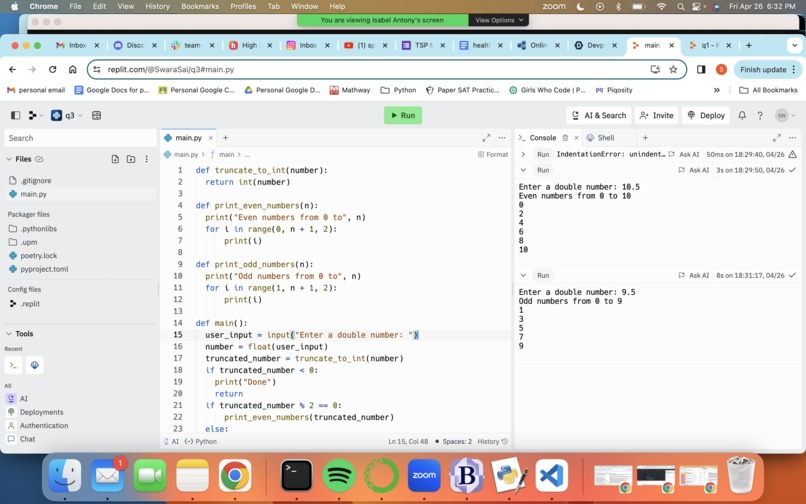Click the Python language indicator
806x504 pixels.
200,441
